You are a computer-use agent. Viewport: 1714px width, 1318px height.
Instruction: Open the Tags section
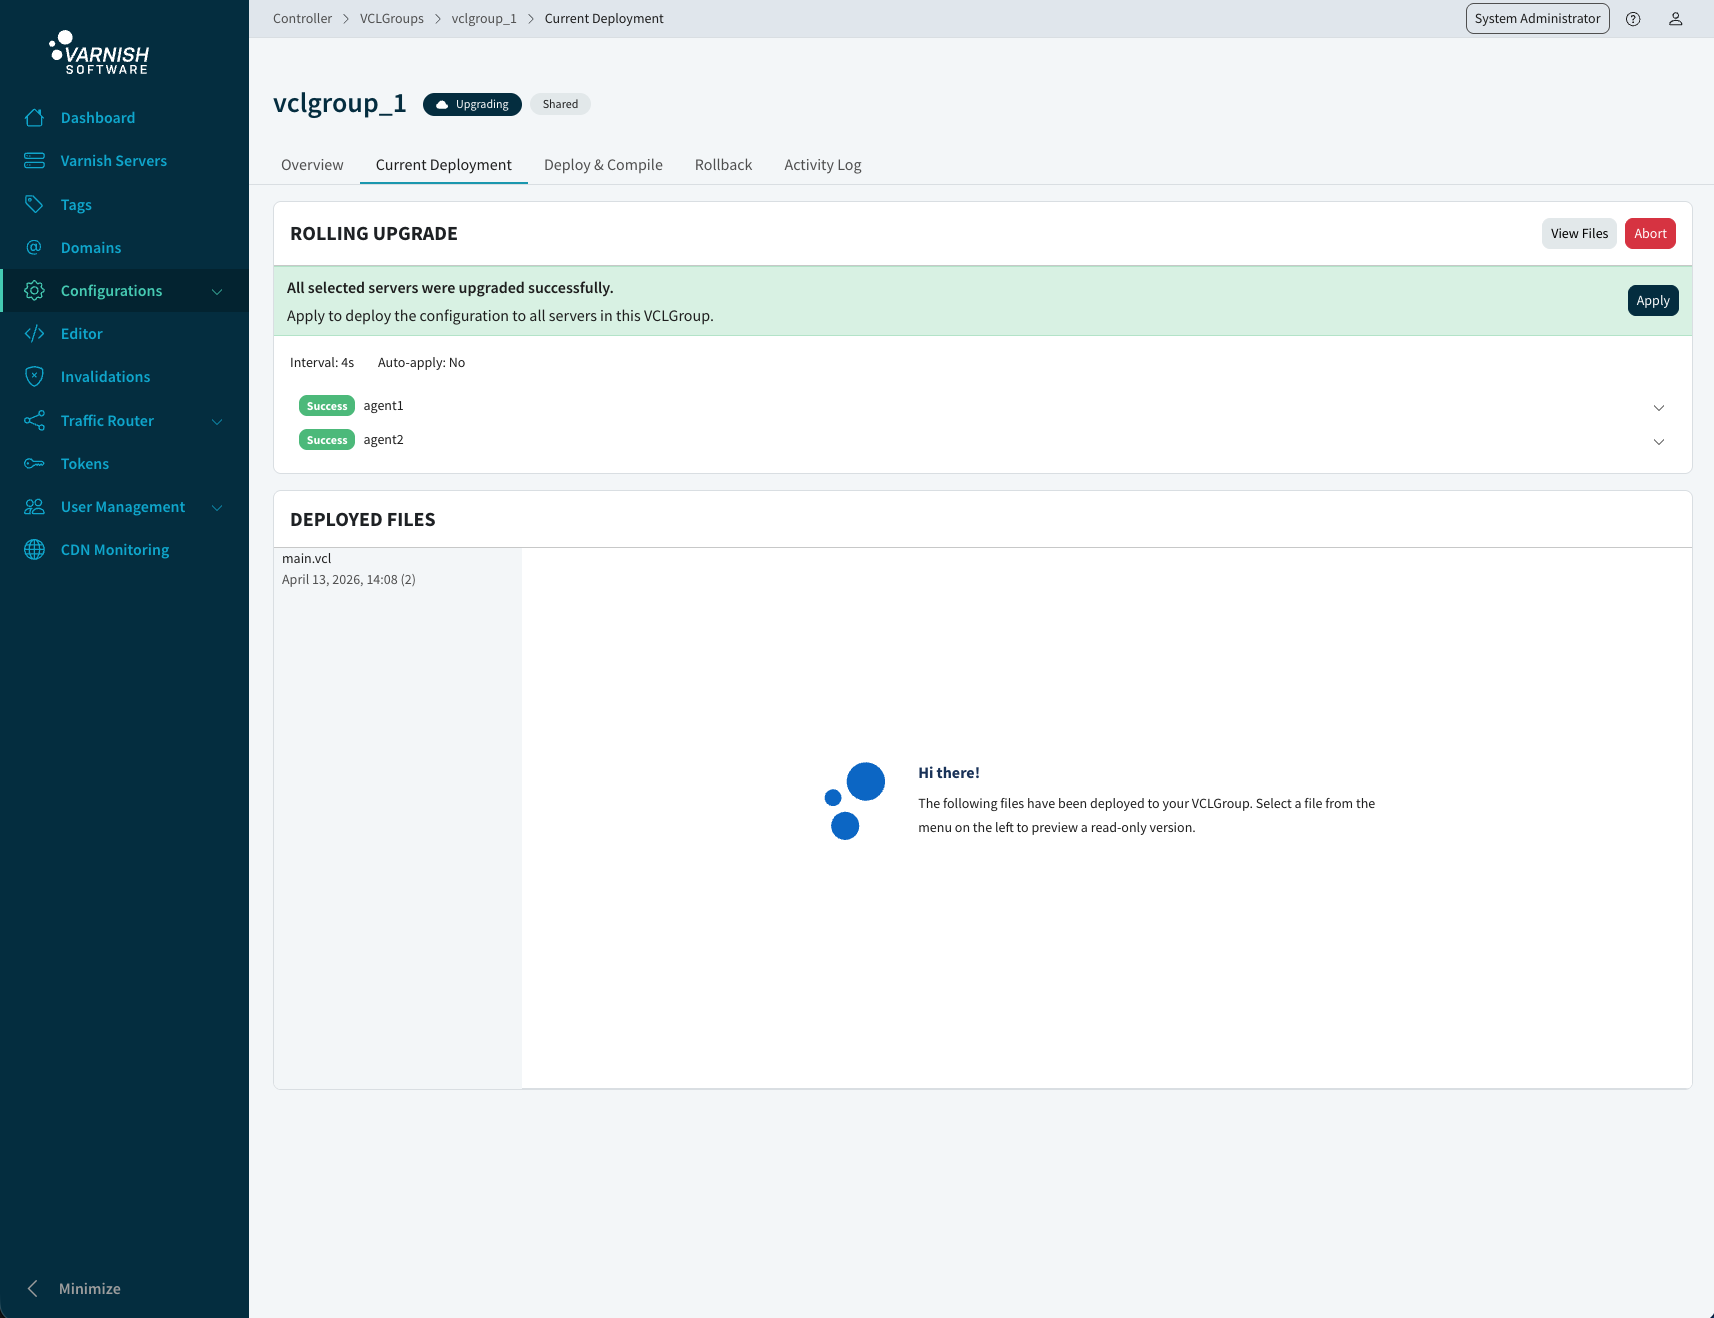(x=76, y=204)
